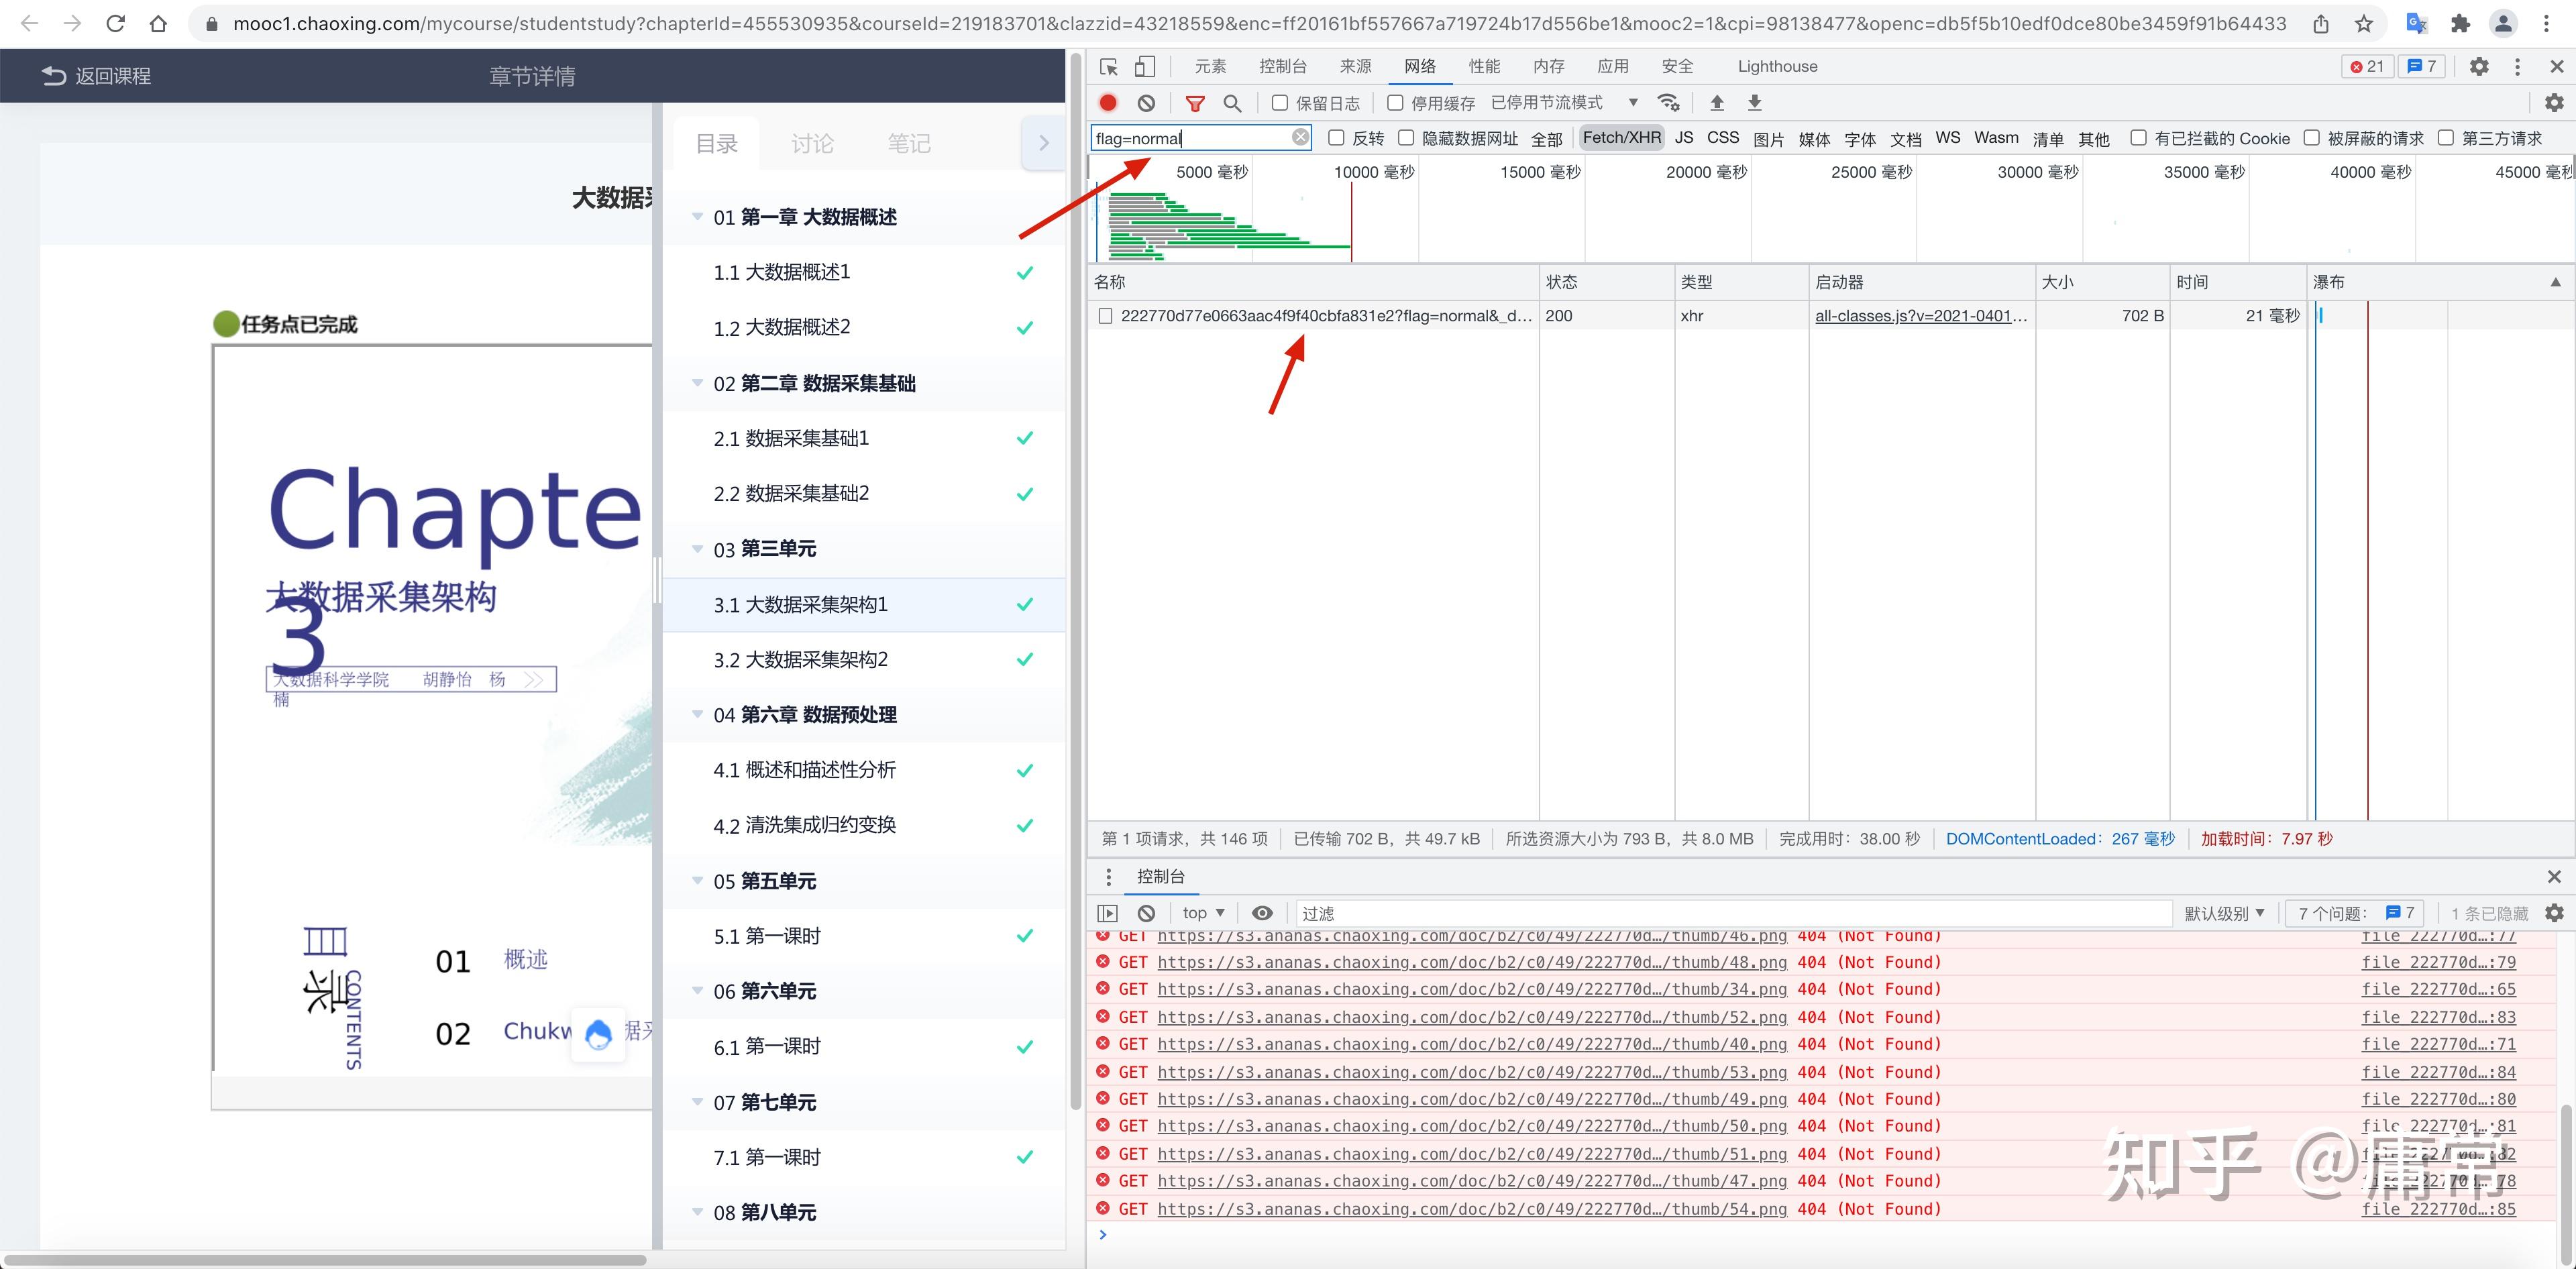Open the console top context dropdown
The width and height of the screenshot is (2576, 1269).
click(1203, 913)
